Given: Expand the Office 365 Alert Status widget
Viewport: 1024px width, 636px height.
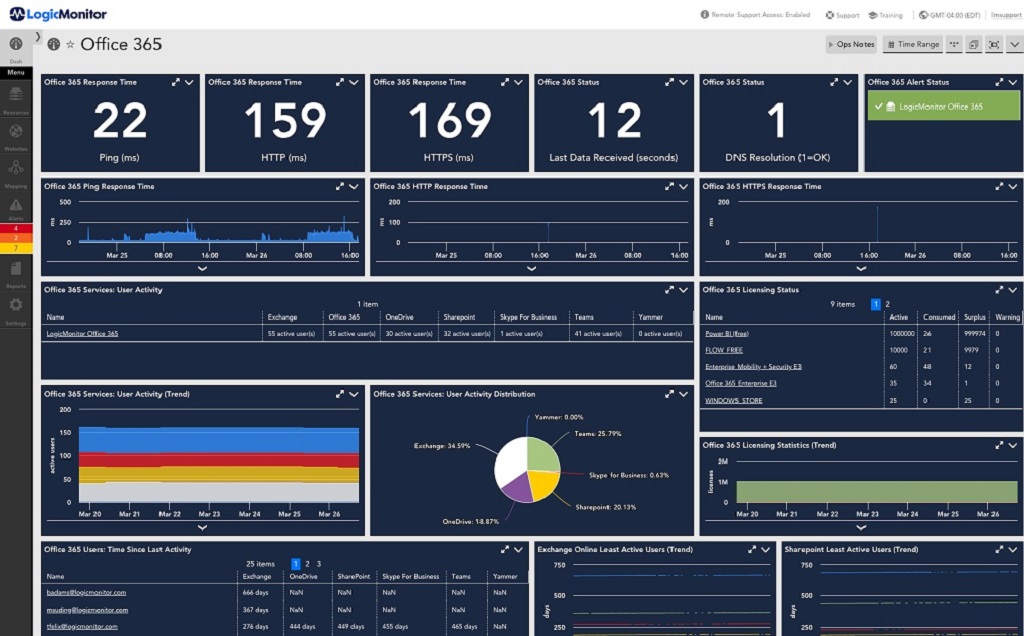Looking at the screenshot, I should 999,82.
